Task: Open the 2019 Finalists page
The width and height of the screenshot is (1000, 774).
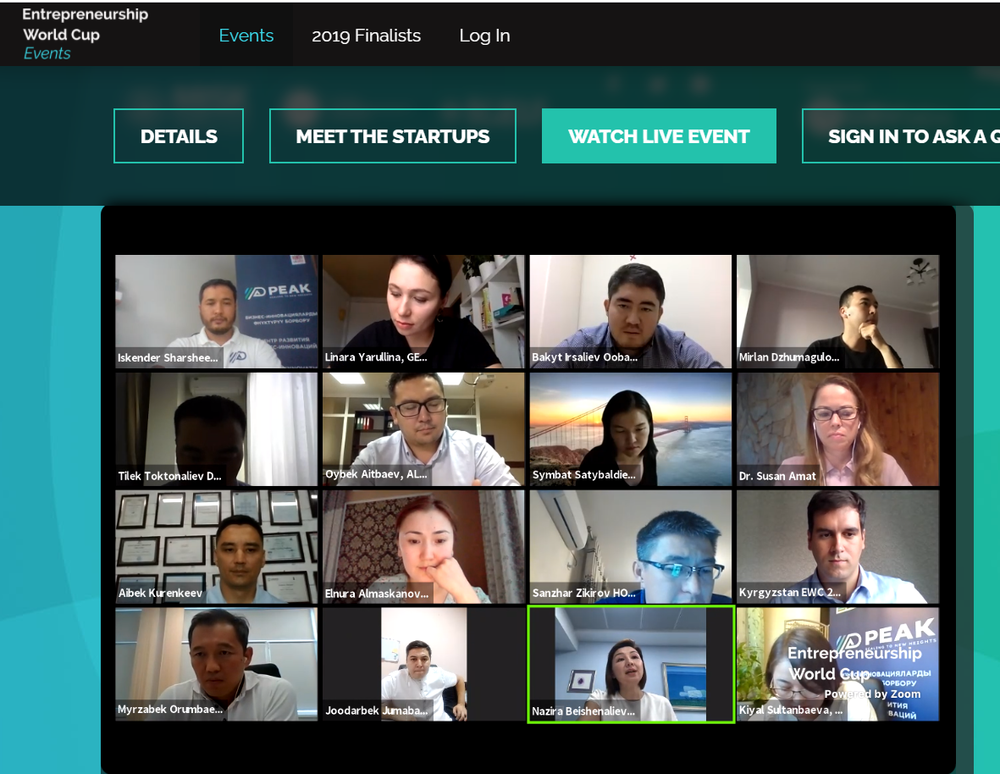Action: (x=366, y=36)
